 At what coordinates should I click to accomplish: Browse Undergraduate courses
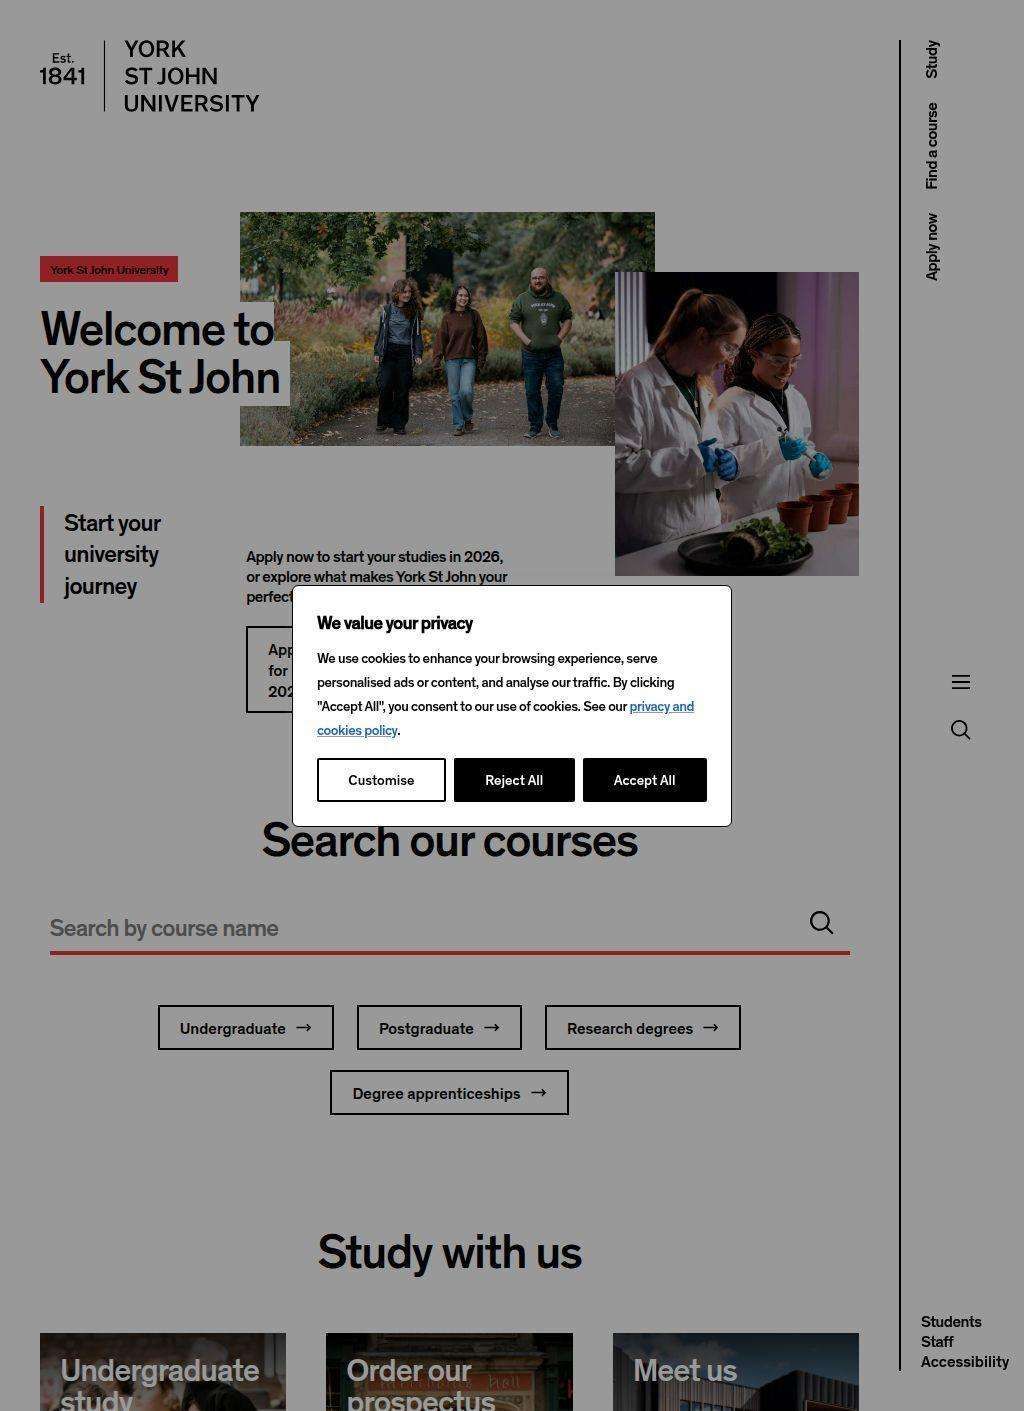click(246, 1028)
